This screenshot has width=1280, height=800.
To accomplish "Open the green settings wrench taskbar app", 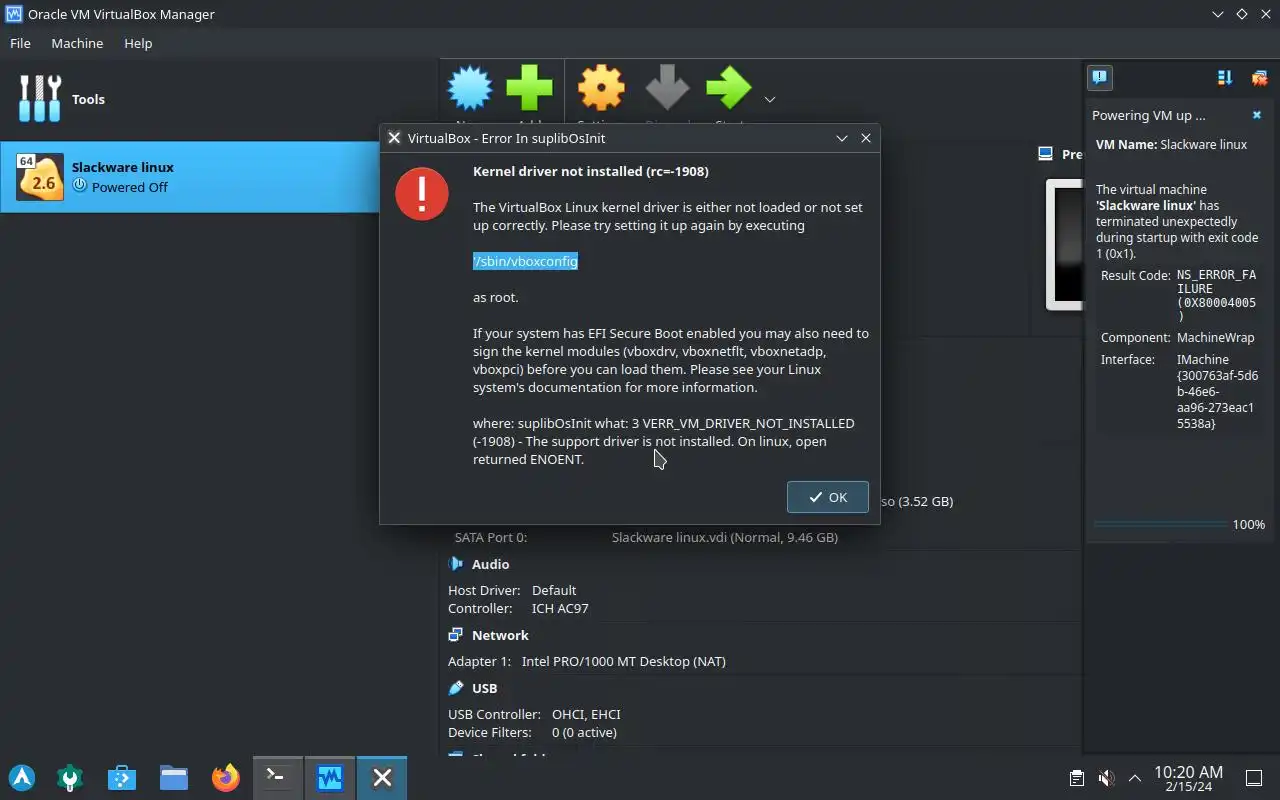I will (x=70, y=777).
